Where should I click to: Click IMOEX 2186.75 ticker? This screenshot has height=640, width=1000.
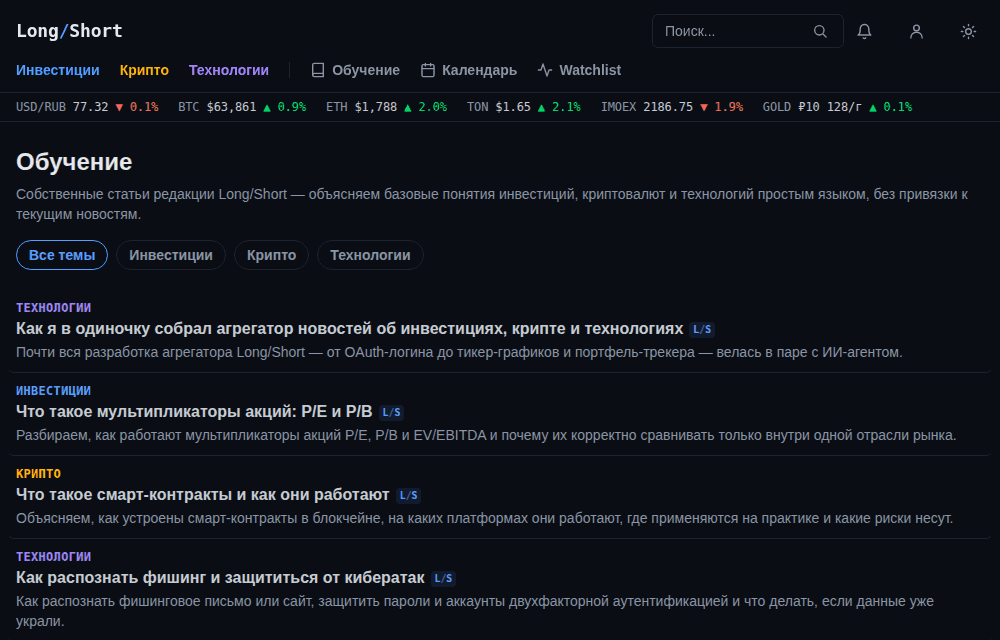tap(672, 107)
